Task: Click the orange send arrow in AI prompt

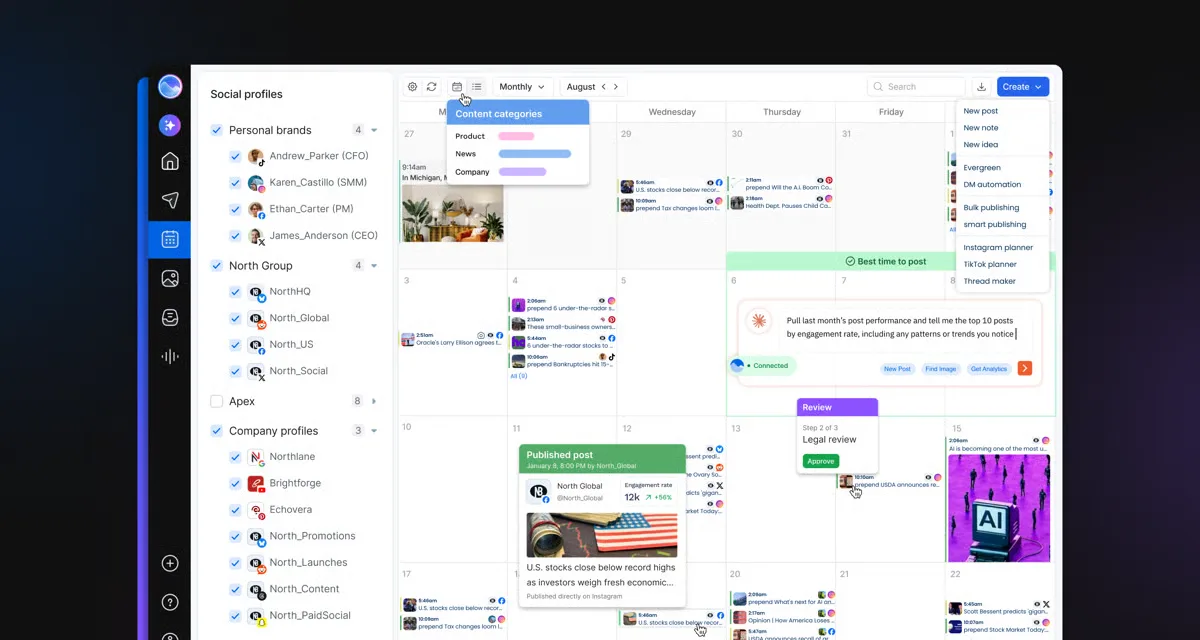Action: click(x=1024, y=368)
